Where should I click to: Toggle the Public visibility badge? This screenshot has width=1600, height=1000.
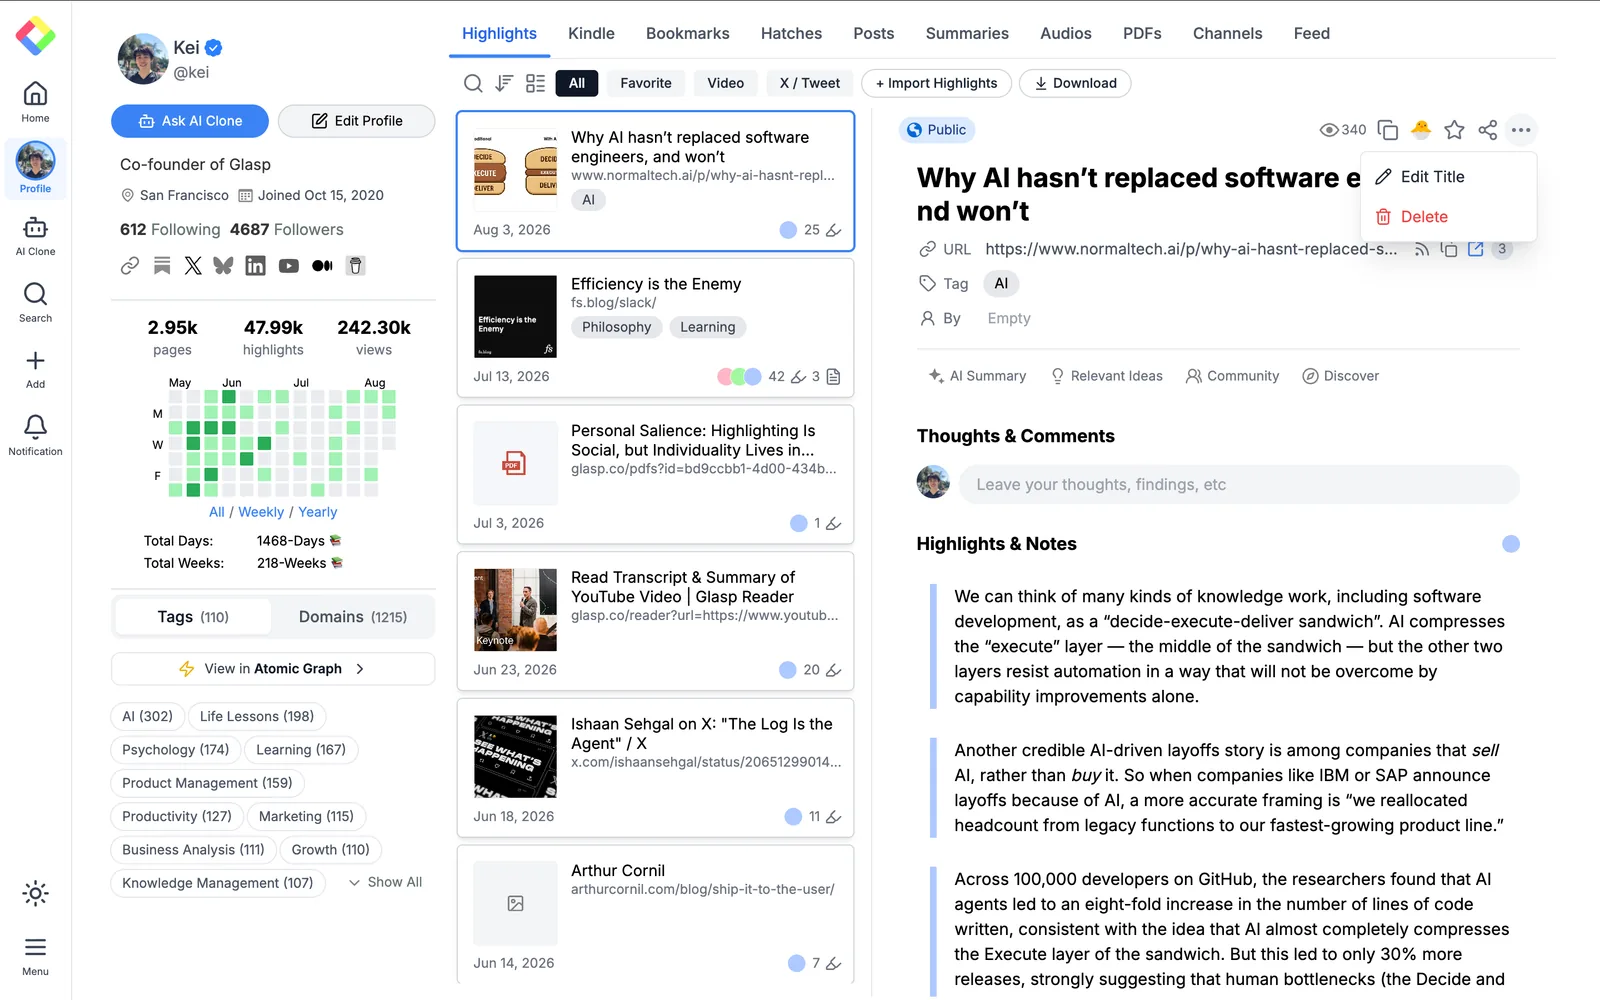pos(937,130)
